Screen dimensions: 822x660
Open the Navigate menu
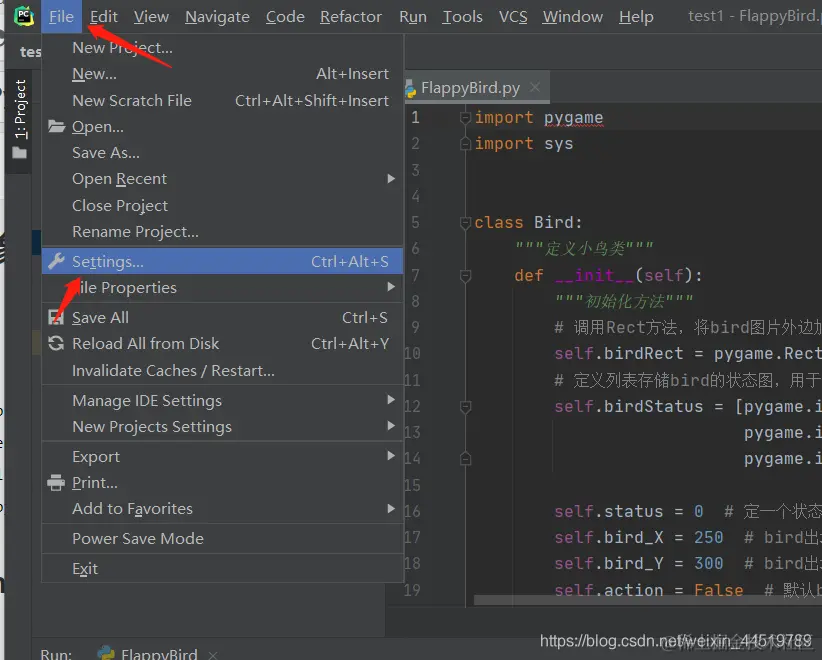tap(217, 17)
